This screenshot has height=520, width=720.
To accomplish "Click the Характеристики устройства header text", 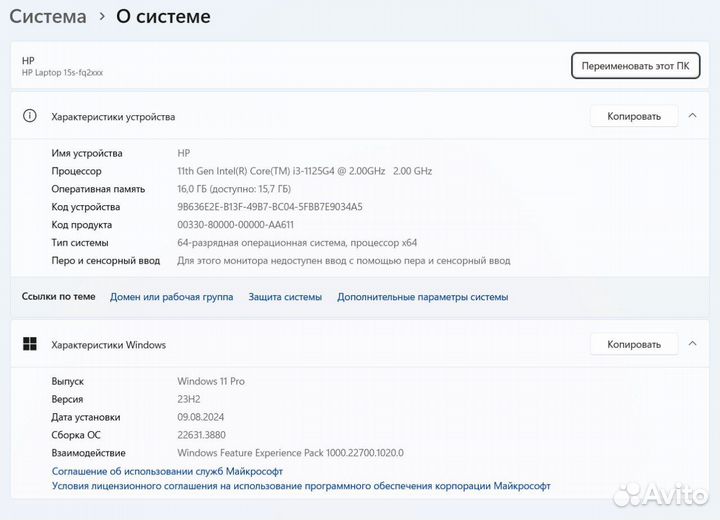I will [113, 117].
